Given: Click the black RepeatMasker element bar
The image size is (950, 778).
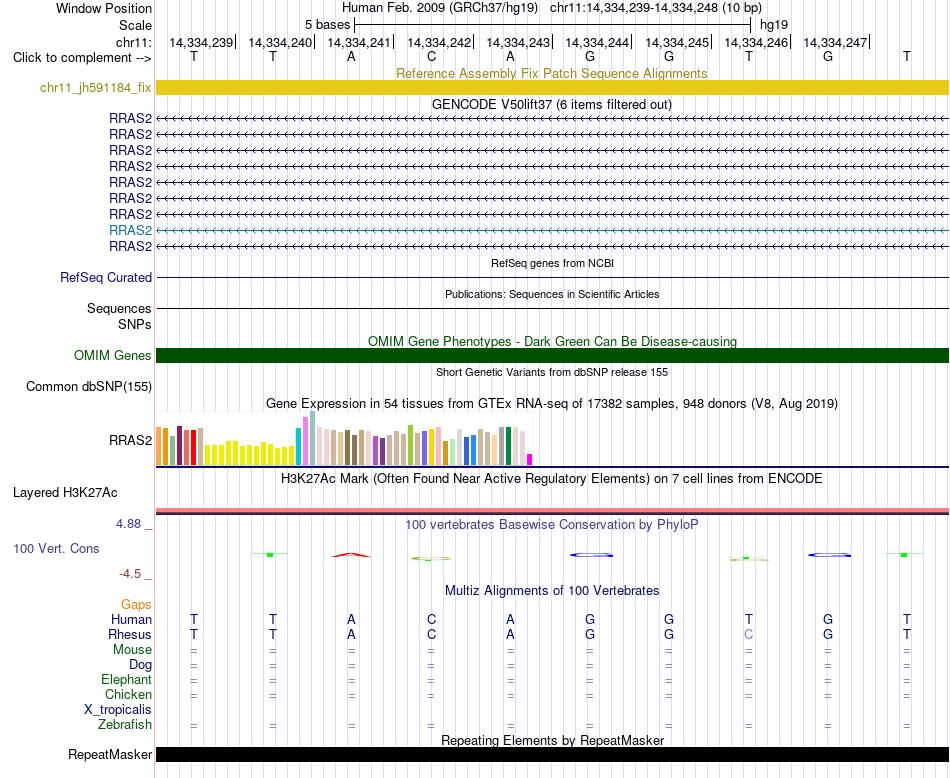Looking at the screenshot, I should pos(552,754).
